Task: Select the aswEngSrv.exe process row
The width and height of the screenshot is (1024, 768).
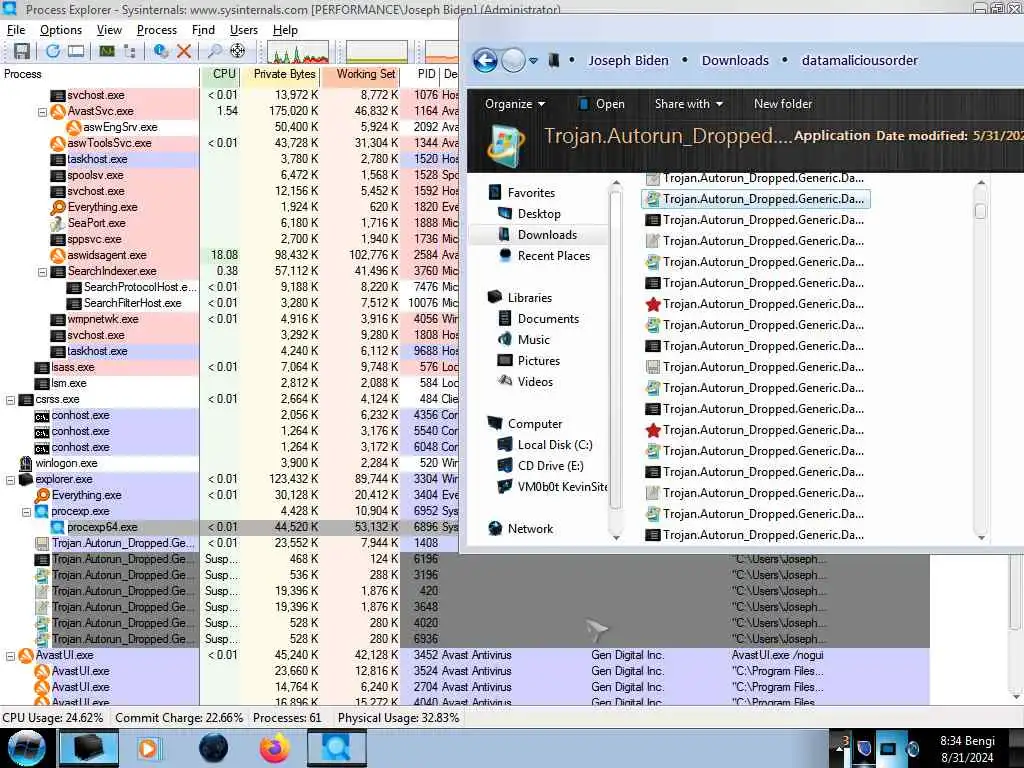Action: click(x=229, y=127)
